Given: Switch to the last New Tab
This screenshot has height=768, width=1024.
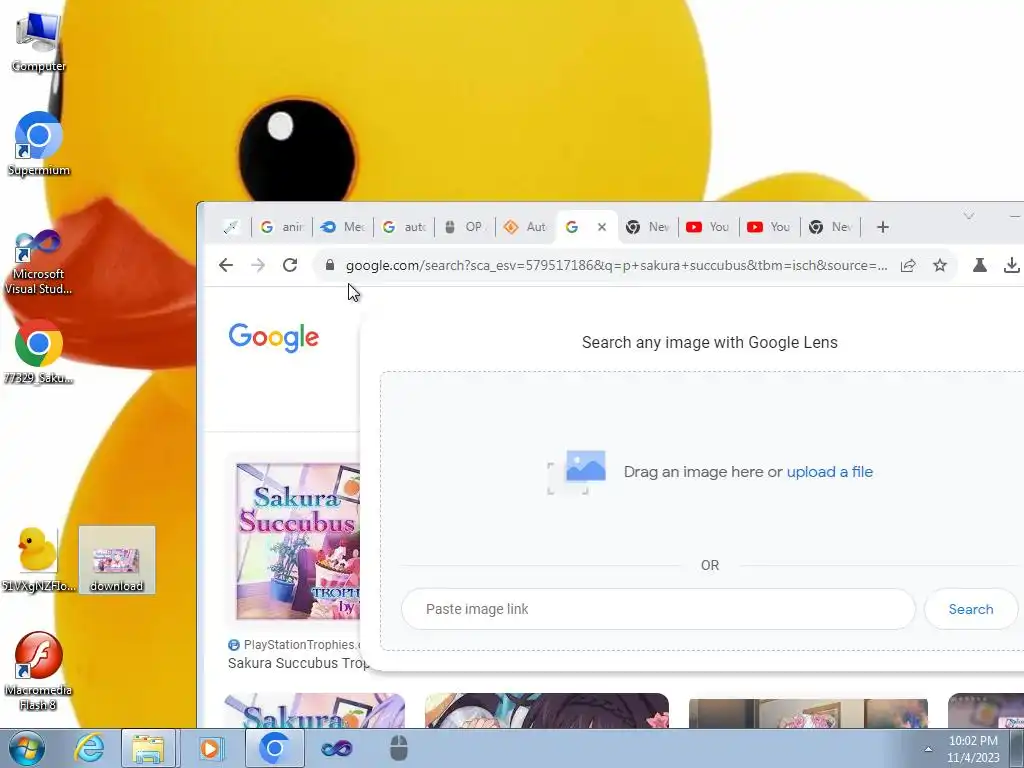Looking at the screenshot, I should (831, 227).
